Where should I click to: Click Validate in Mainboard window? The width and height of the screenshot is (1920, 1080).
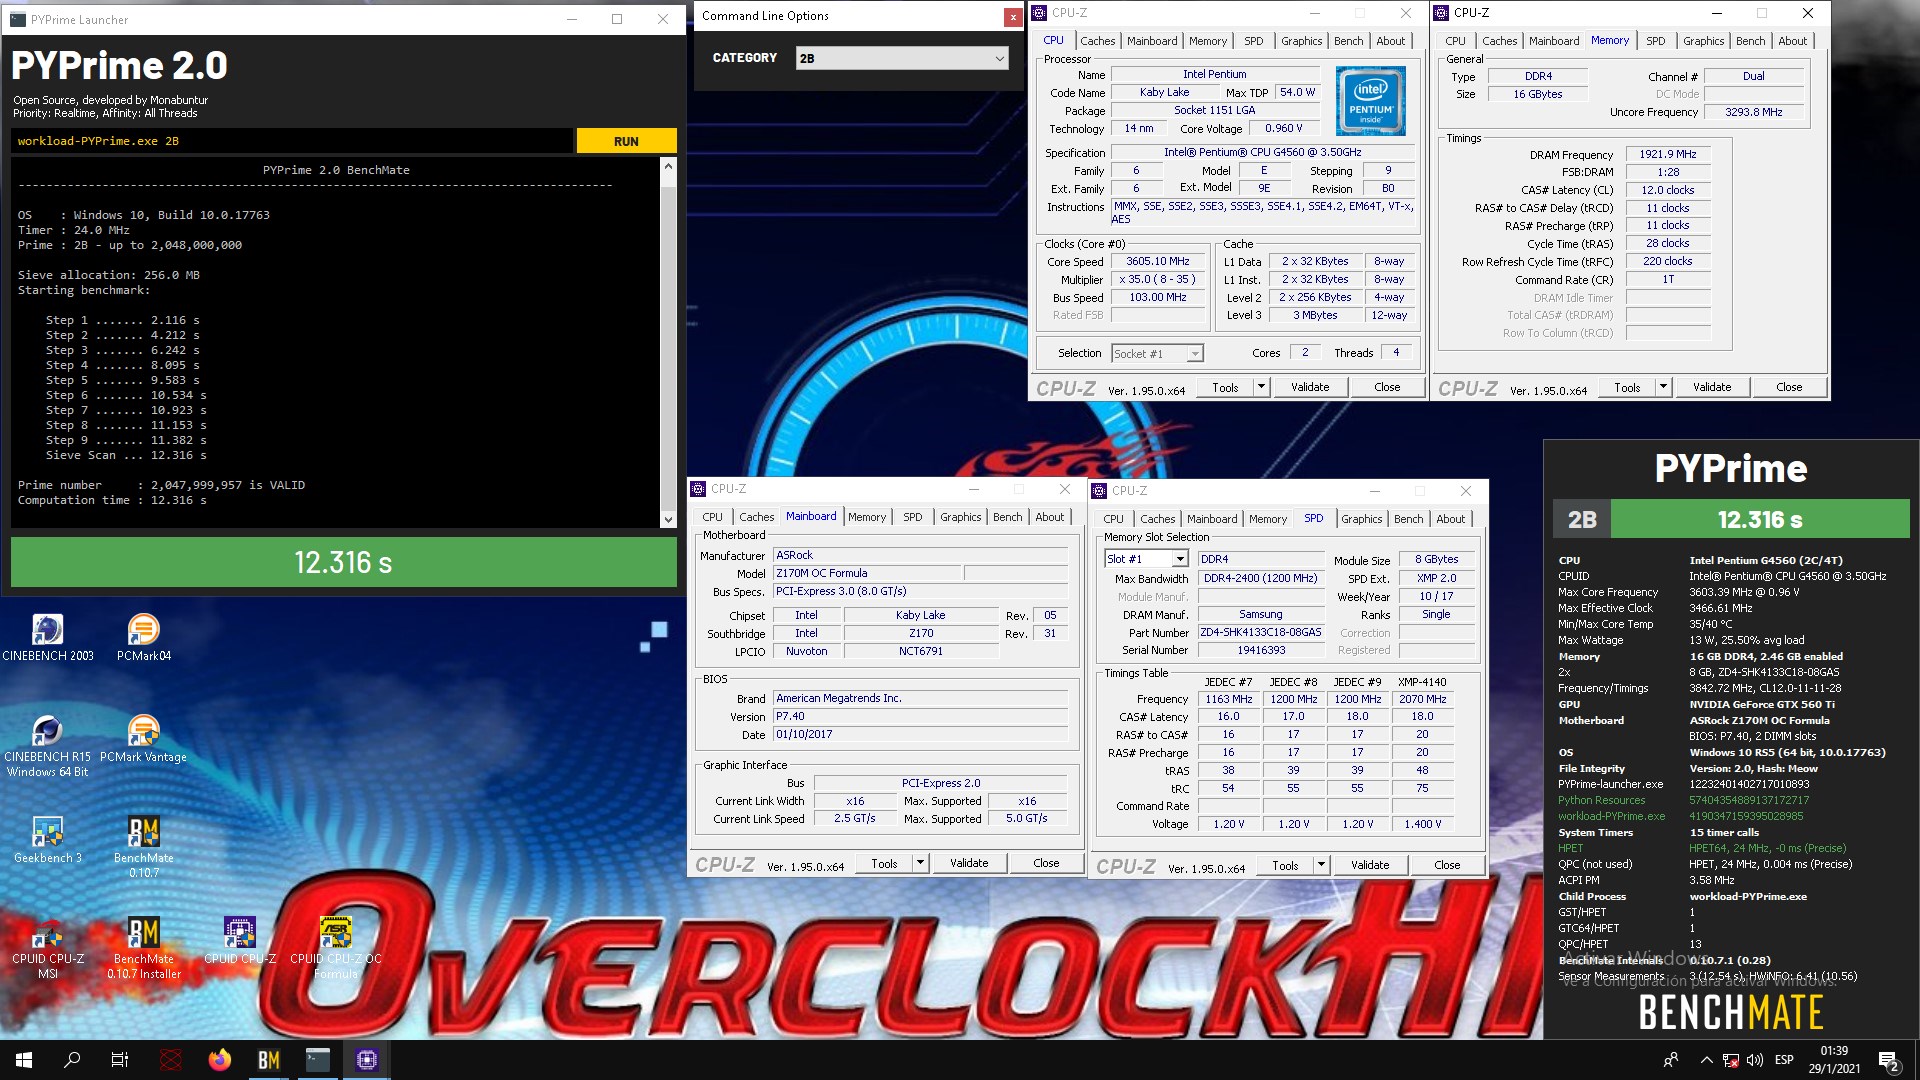click(968, 863)
